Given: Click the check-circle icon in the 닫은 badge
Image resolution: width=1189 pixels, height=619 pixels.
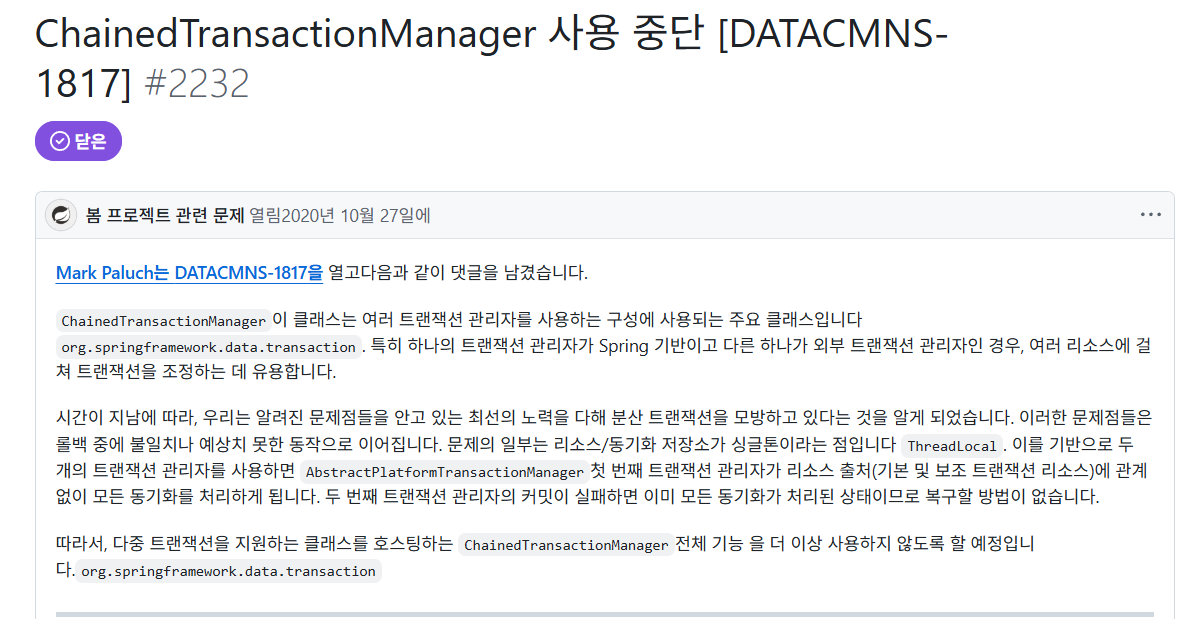Looking at the screenshot, I should click(59, 141).
